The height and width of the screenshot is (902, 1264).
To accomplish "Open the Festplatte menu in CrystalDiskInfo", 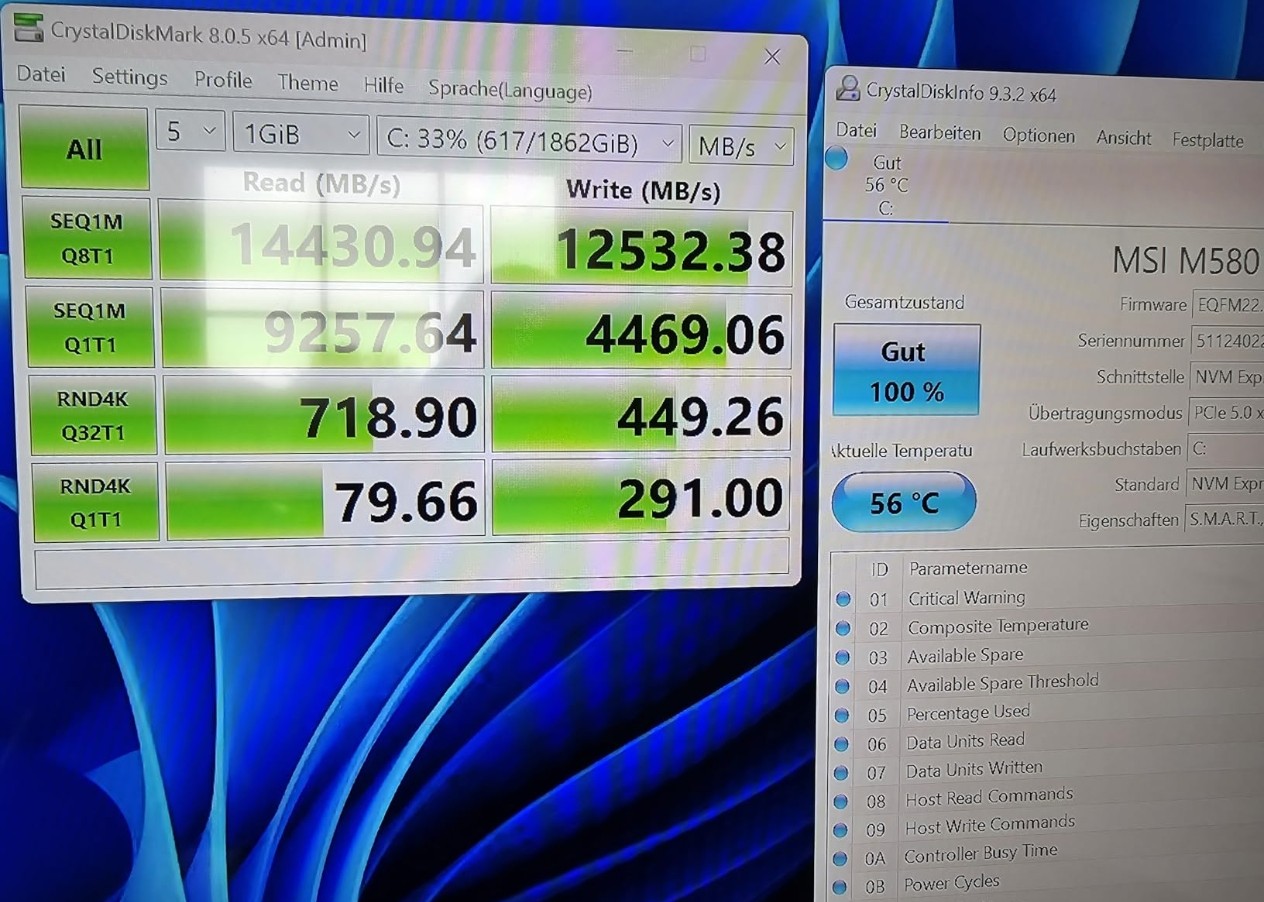I will coord(1208,141).
